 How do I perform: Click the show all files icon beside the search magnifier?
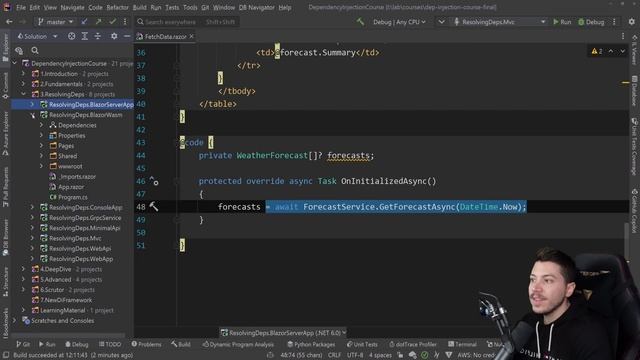click(x=19, y=51)
